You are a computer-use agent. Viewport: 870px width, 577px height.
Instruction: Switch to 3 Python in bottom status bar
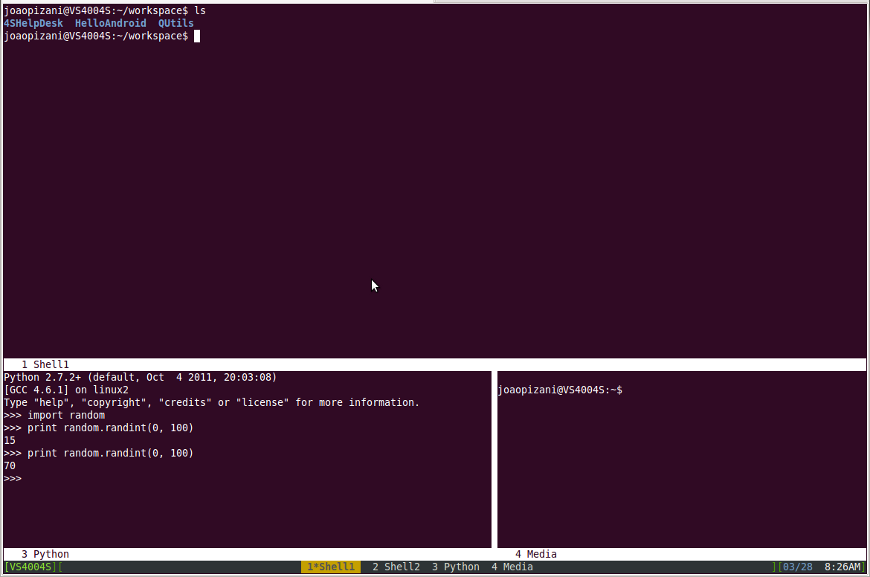click(456, 566)
